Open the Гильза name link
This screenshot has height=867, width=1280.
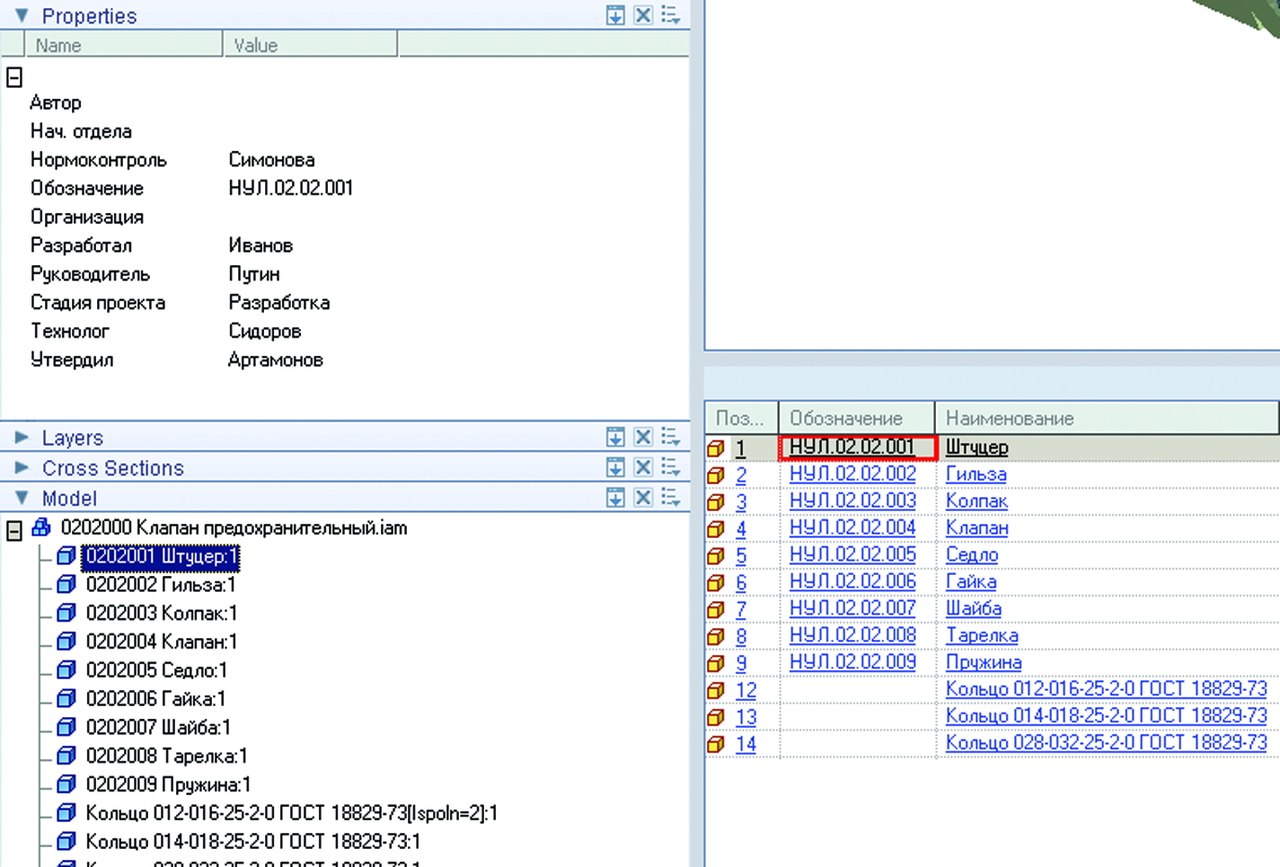[x=976, y=474]
